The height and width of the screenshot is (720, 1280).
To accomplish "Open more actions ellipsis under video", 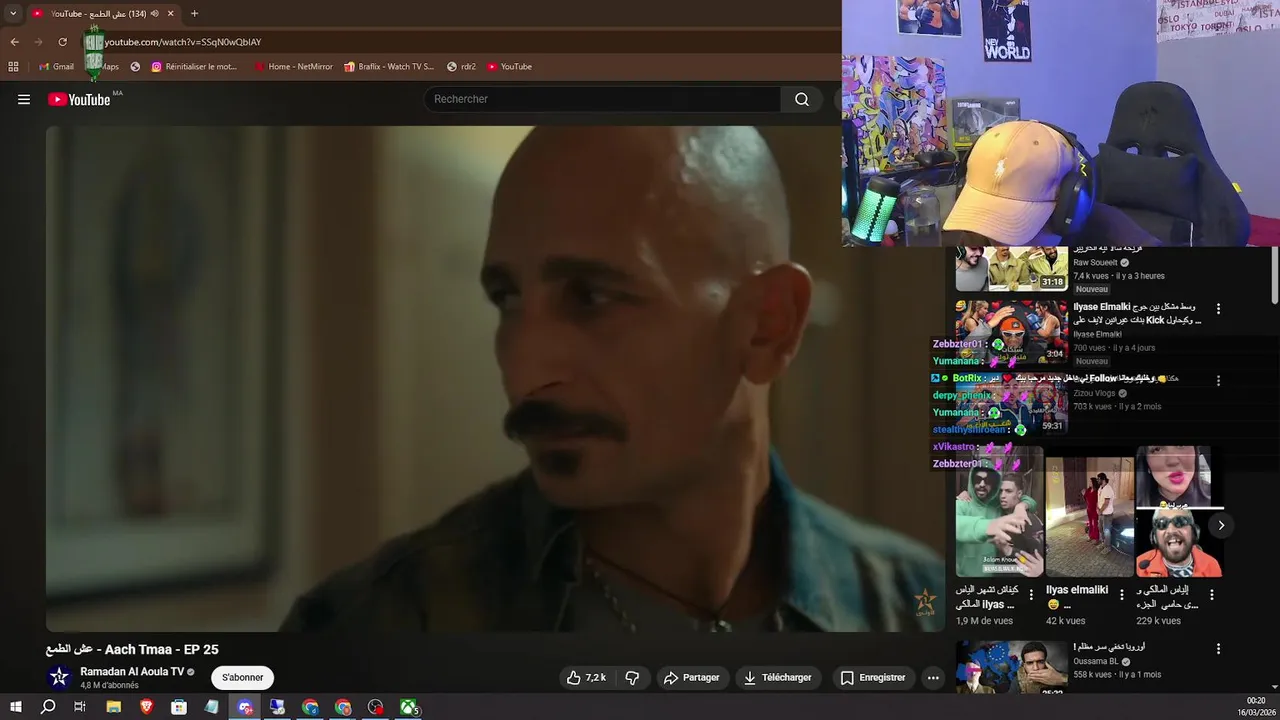I will [x=933, y=678].
